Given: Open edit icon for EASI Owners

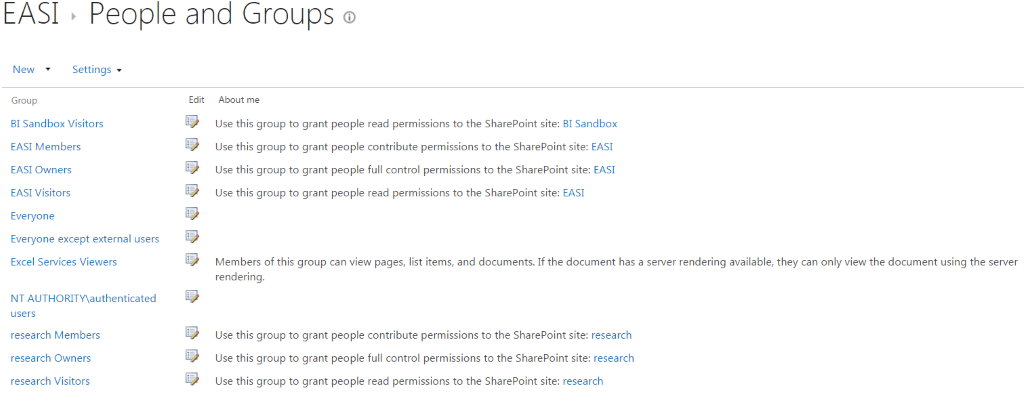Looking at the screenshot, I should 191,167.
